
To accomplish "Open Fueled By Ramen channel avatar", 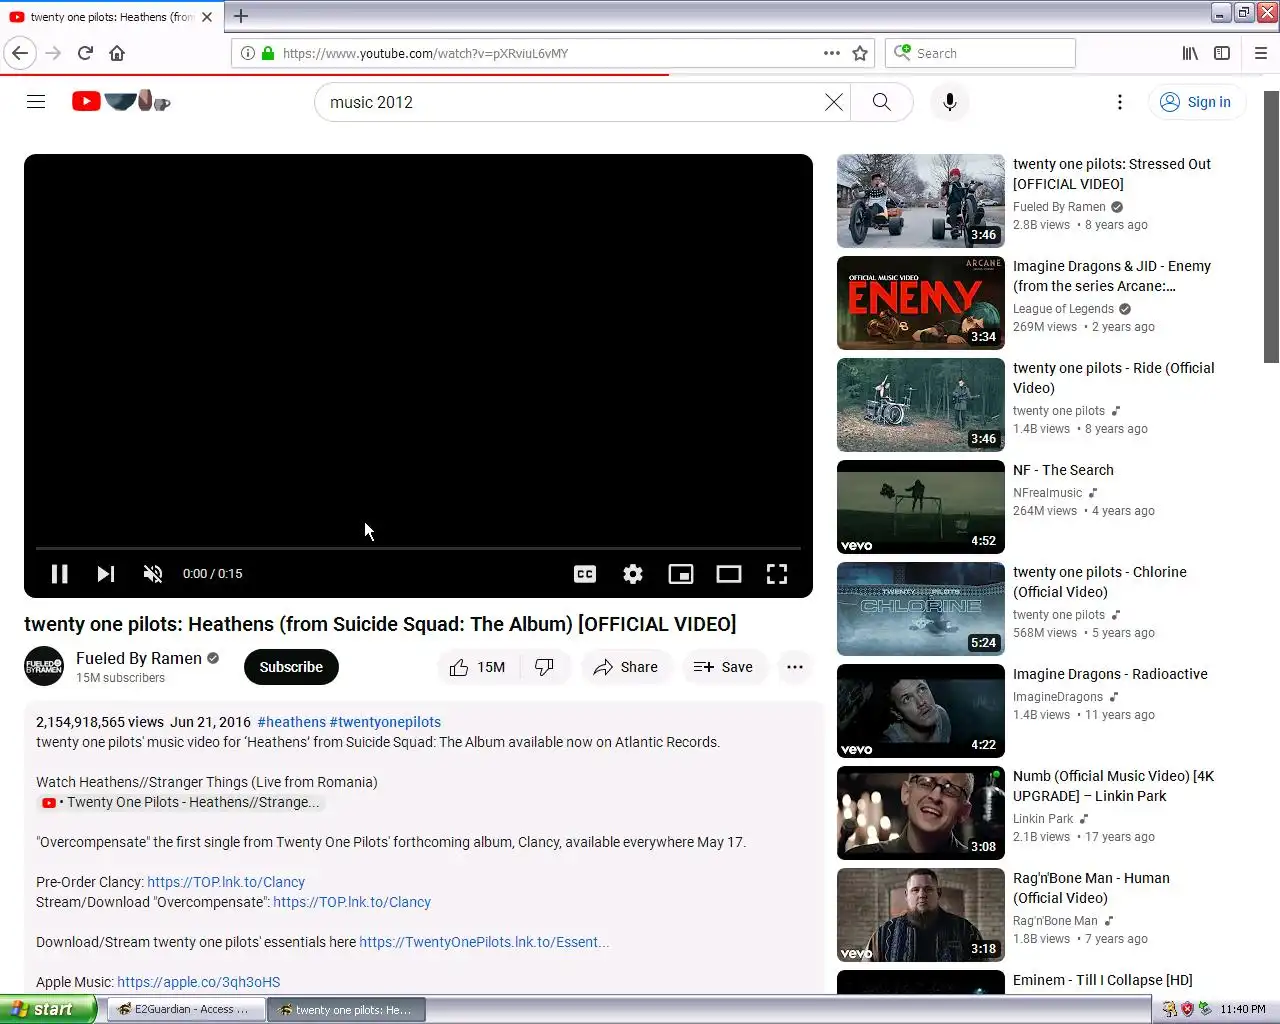I will (44, 667).
